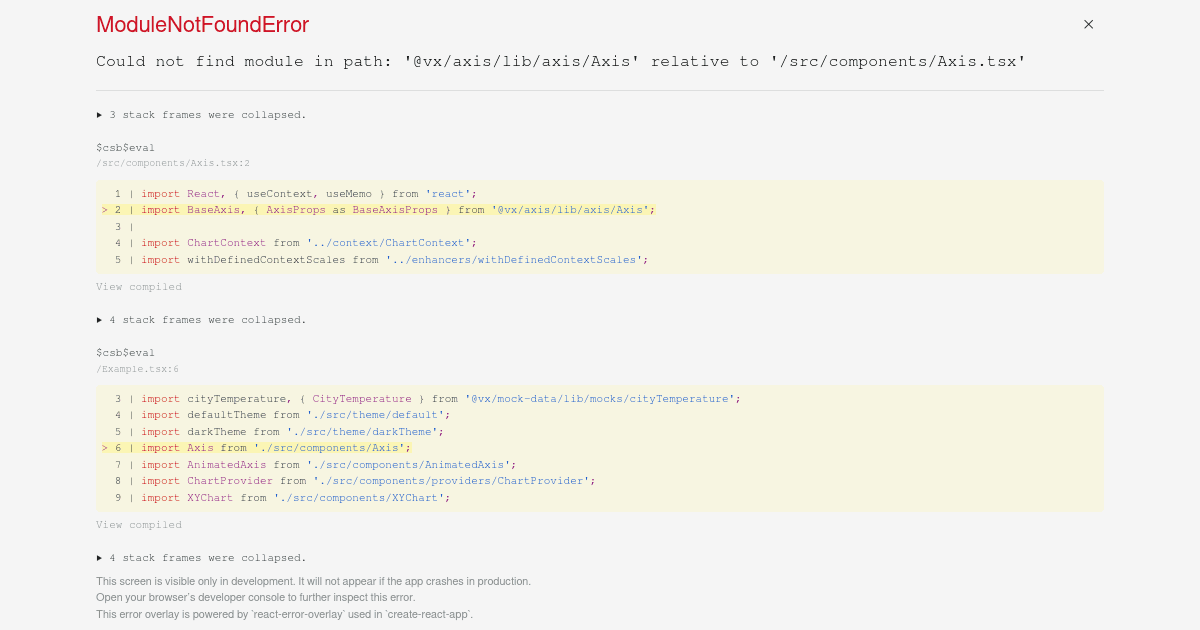This screenshot has width=1200, height=630.
Task: Click the '/src/components/Axis.tsx:2' file path
Action: pyautogui.click(x=172, y=162)
